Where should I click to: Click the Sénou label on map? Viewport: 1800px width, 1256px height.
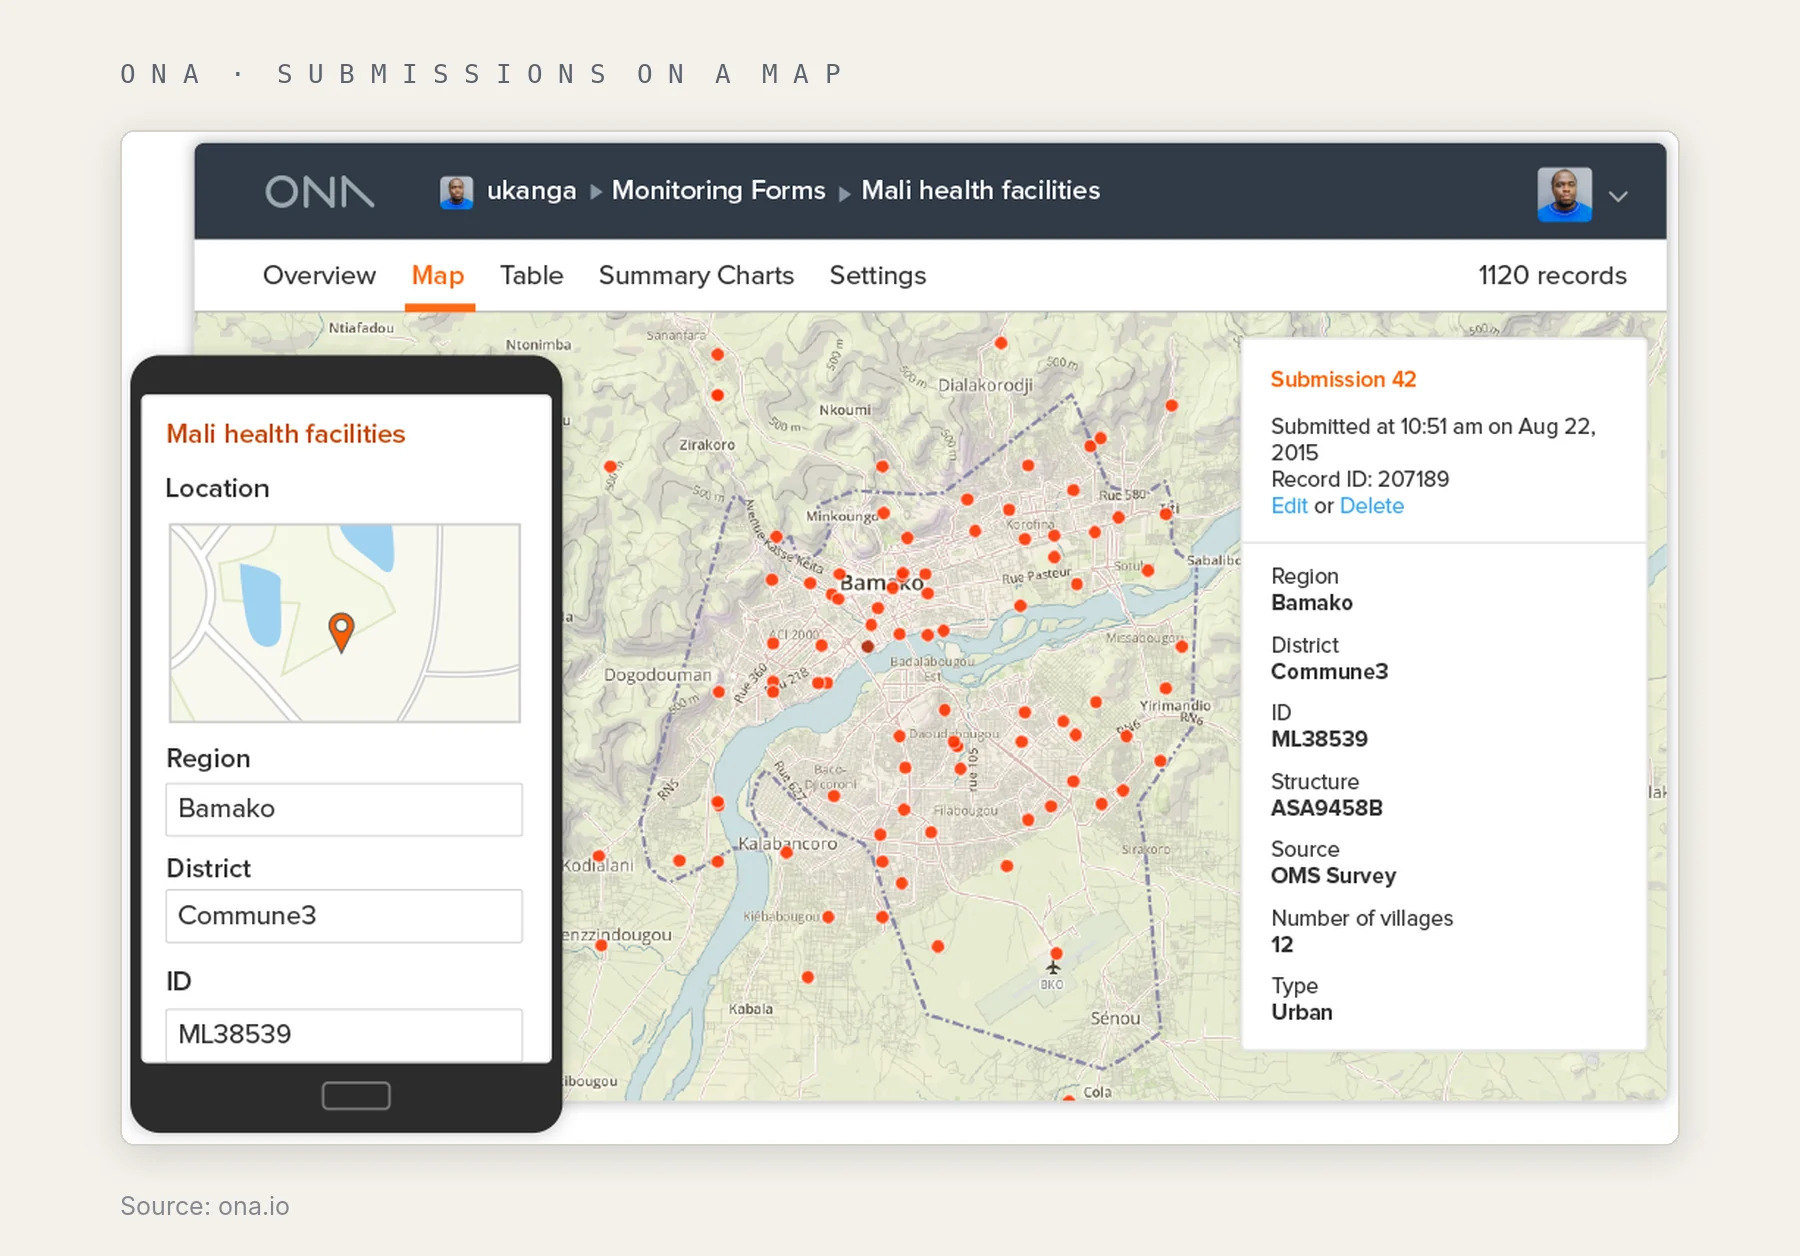(1115, 1018)
